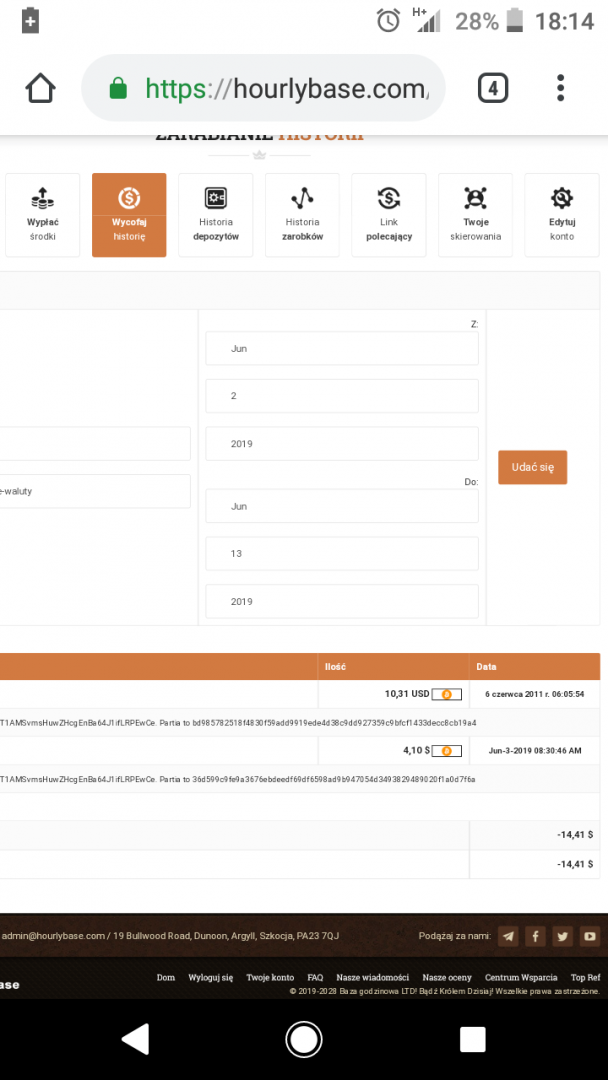The image size is (608, 1080).
Task: Click the Centrum Wsparcia footer link
Action: click(521, 977)
